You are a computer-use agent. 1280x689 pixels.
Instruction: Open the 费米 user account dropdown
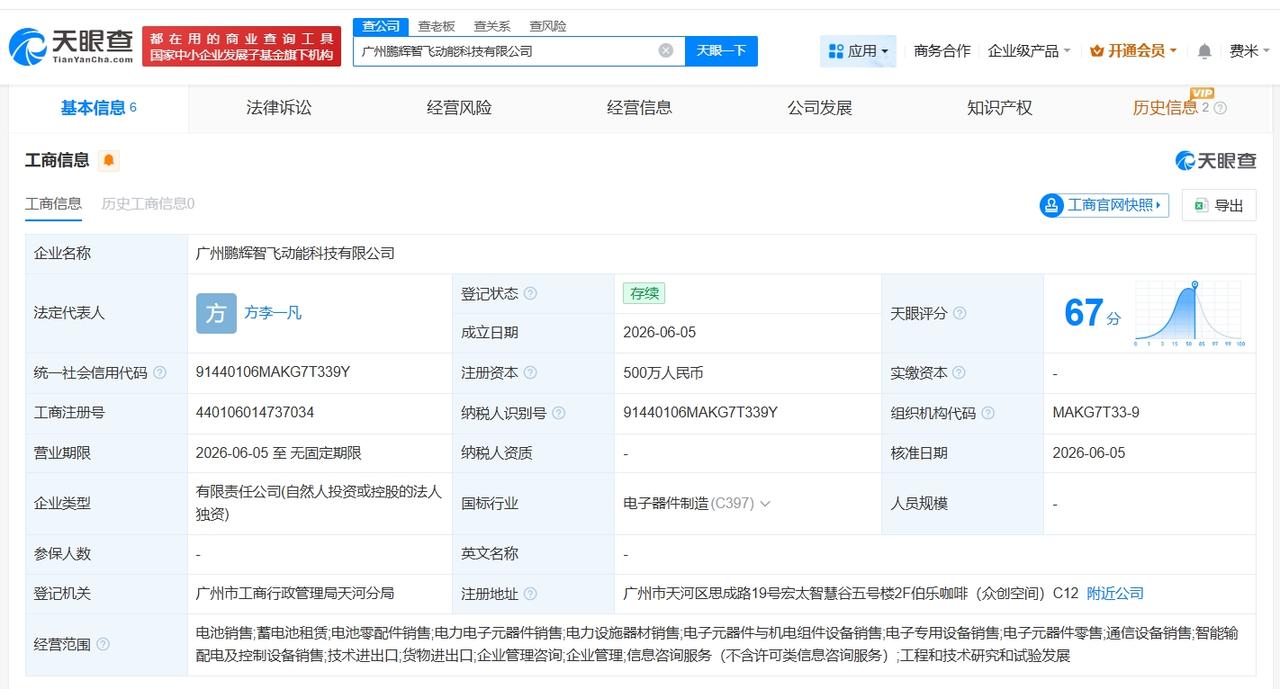(1250, 51)
